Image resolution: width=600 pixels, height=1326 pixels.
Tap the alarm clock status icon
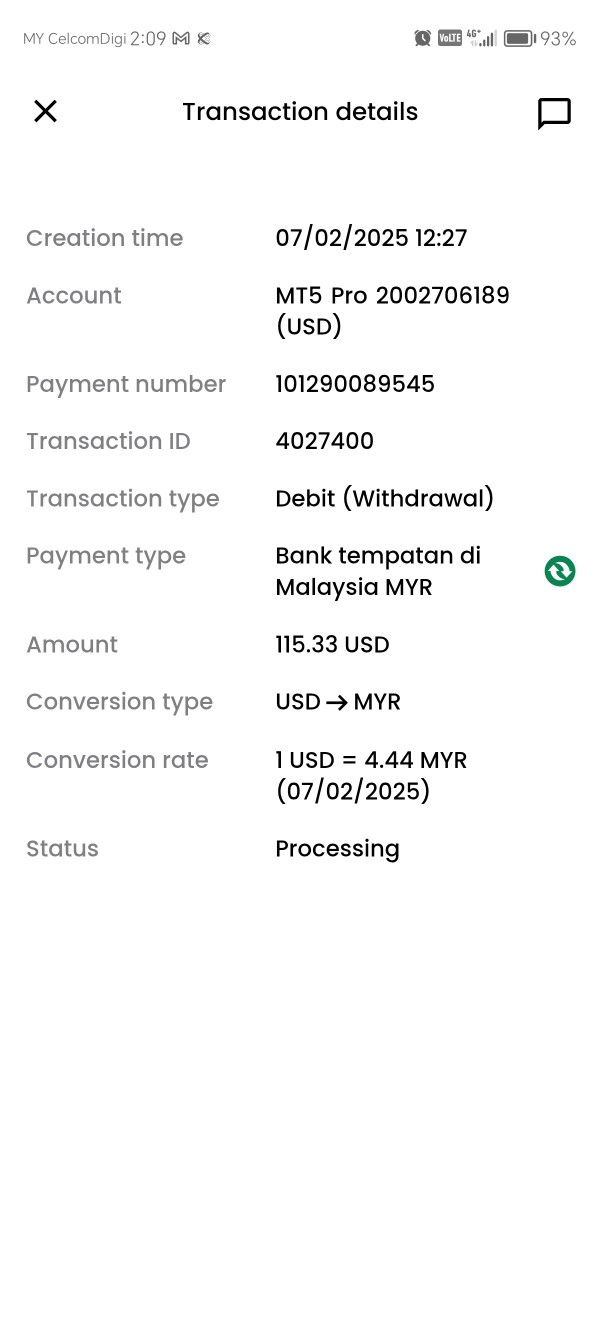tap(422, 38)
